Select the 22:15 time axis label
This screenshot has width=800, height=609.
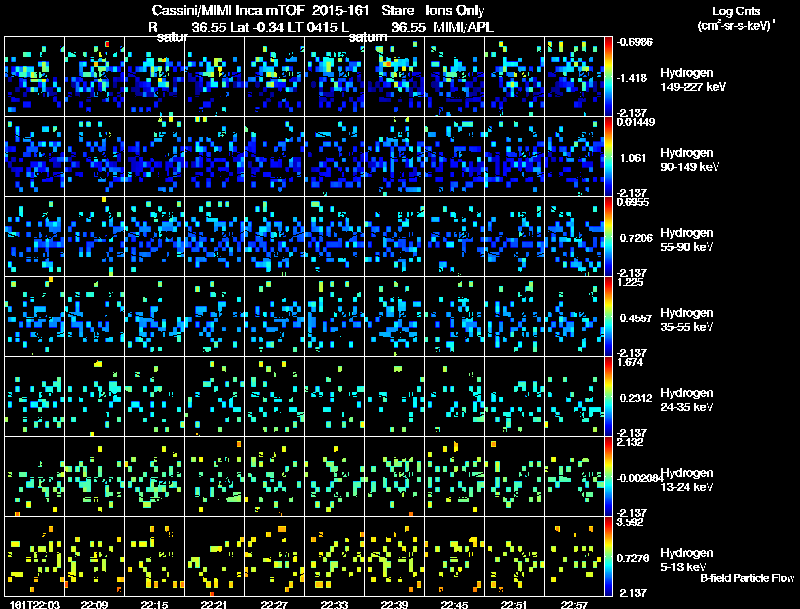coord(155,604)
